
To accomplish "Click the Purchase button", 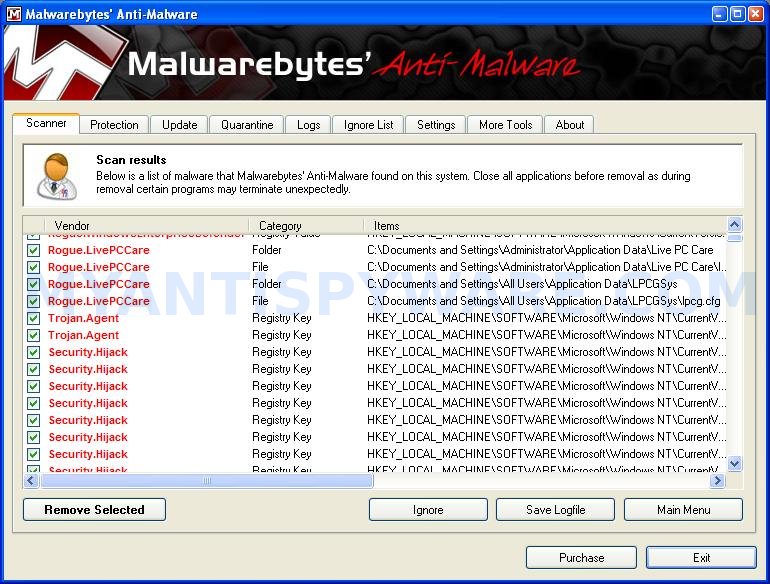I will point(581,557).
